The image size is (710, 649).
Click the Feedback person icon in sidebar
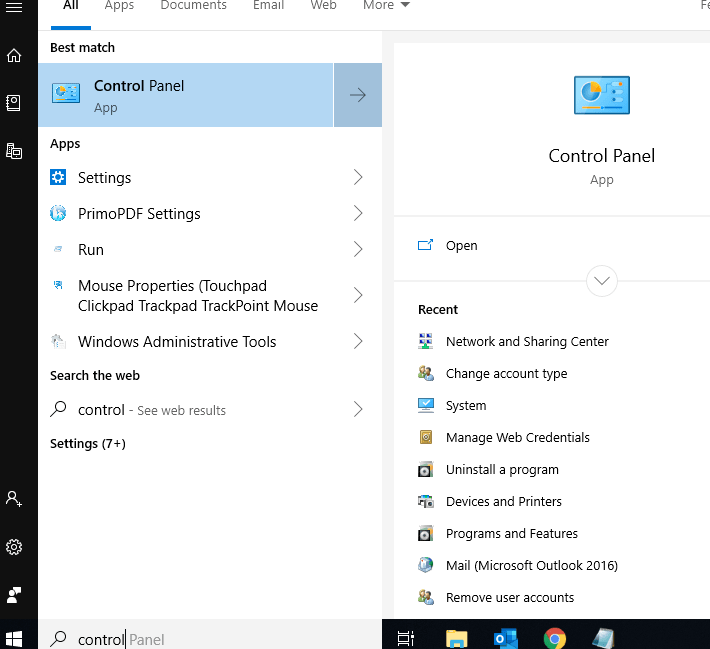pos(14,595)
